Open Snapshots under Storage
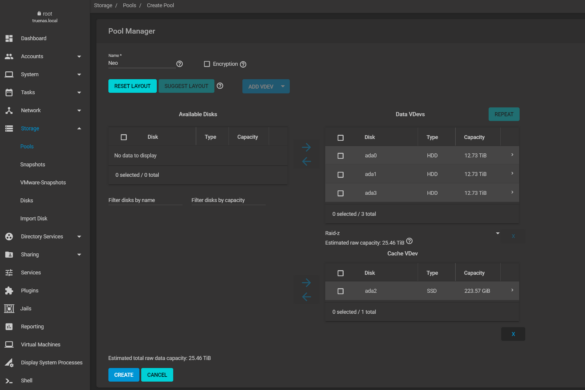Viewport: 585px width, 390px height. pyautogui.click(x=32, y=165)
